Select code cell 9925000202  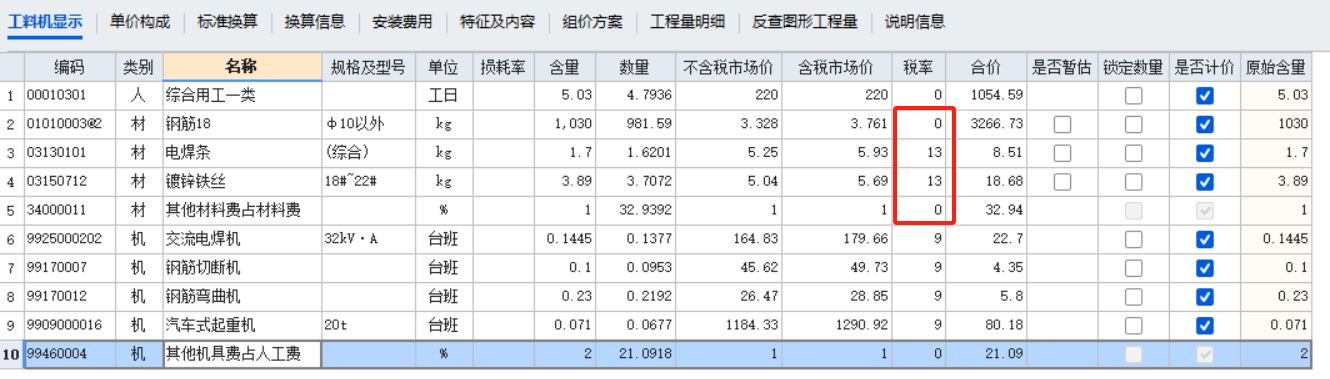69,239
